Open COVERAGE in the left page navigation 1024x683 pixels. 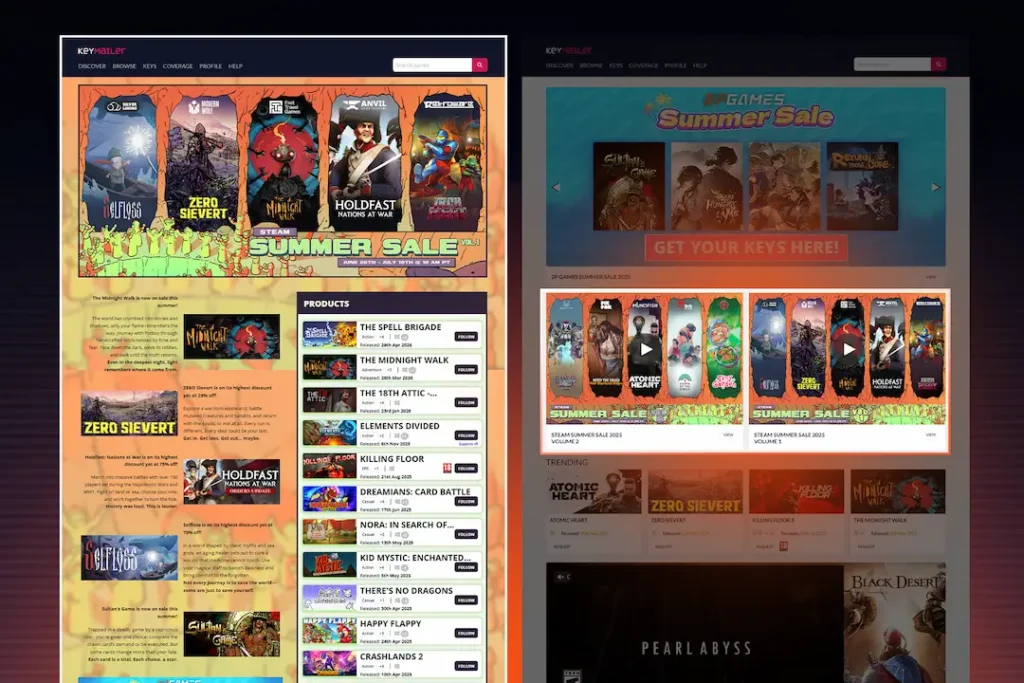178,66
